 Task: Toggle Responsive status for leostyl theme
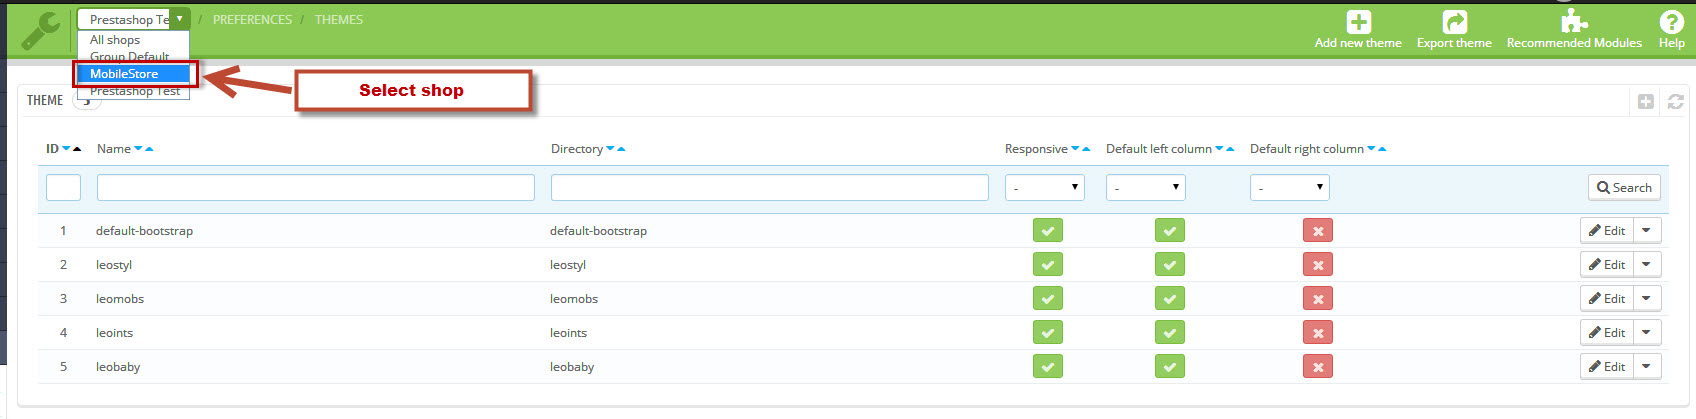(1047, 265)
